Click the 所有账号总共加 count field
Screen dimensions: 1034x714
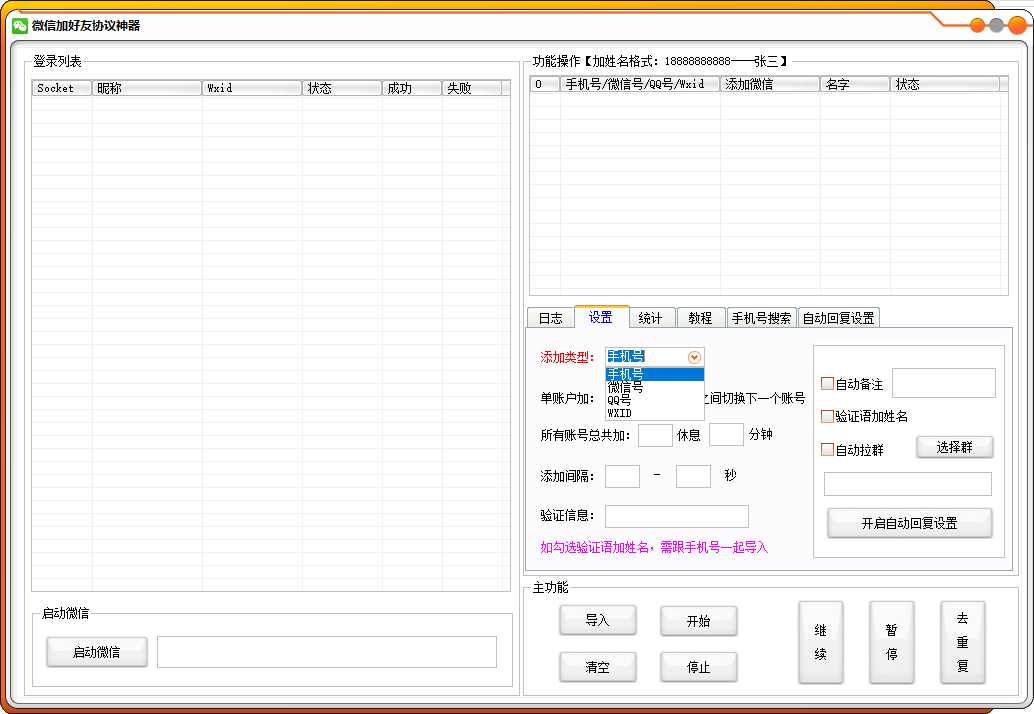coord(655,435)
